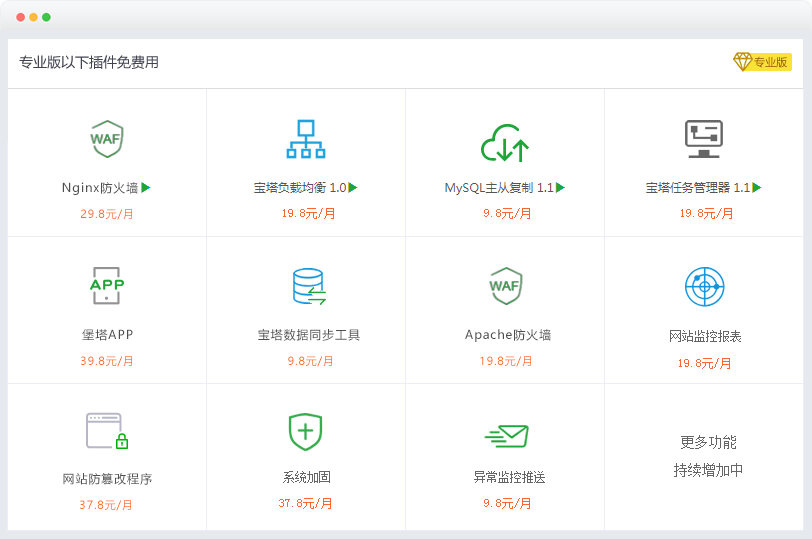Click the 19.8元/月 price under 宝塔任务管理器
The width and height of the screenshot is (812, 539).
click(x=706, y=213)
